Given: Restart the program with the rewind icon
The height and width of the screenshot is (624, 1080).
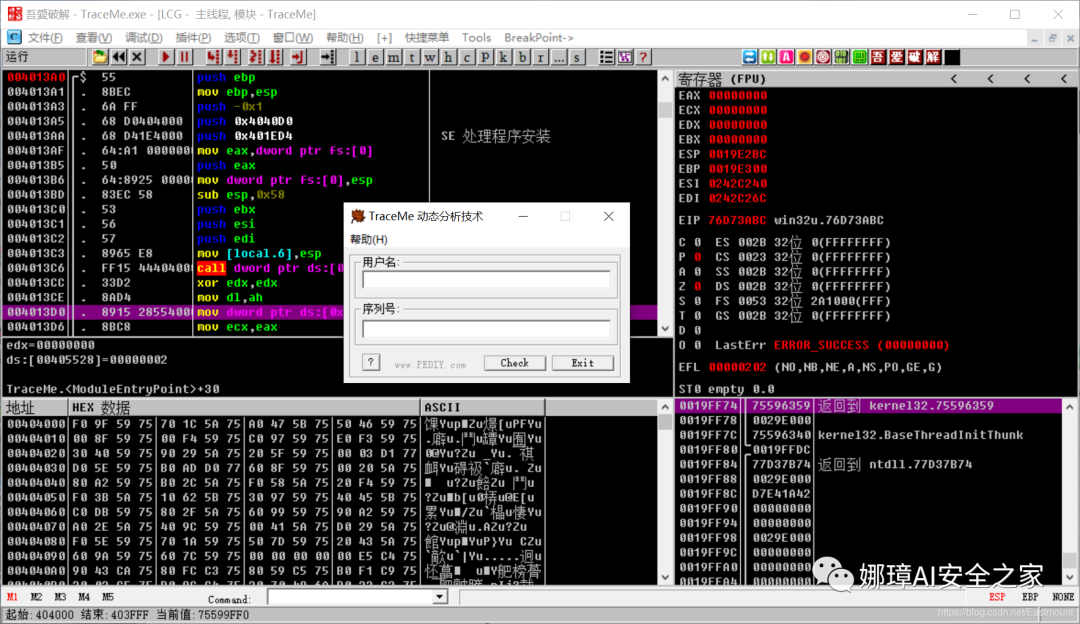Looking at the screenshot, I should click(118, 57).
